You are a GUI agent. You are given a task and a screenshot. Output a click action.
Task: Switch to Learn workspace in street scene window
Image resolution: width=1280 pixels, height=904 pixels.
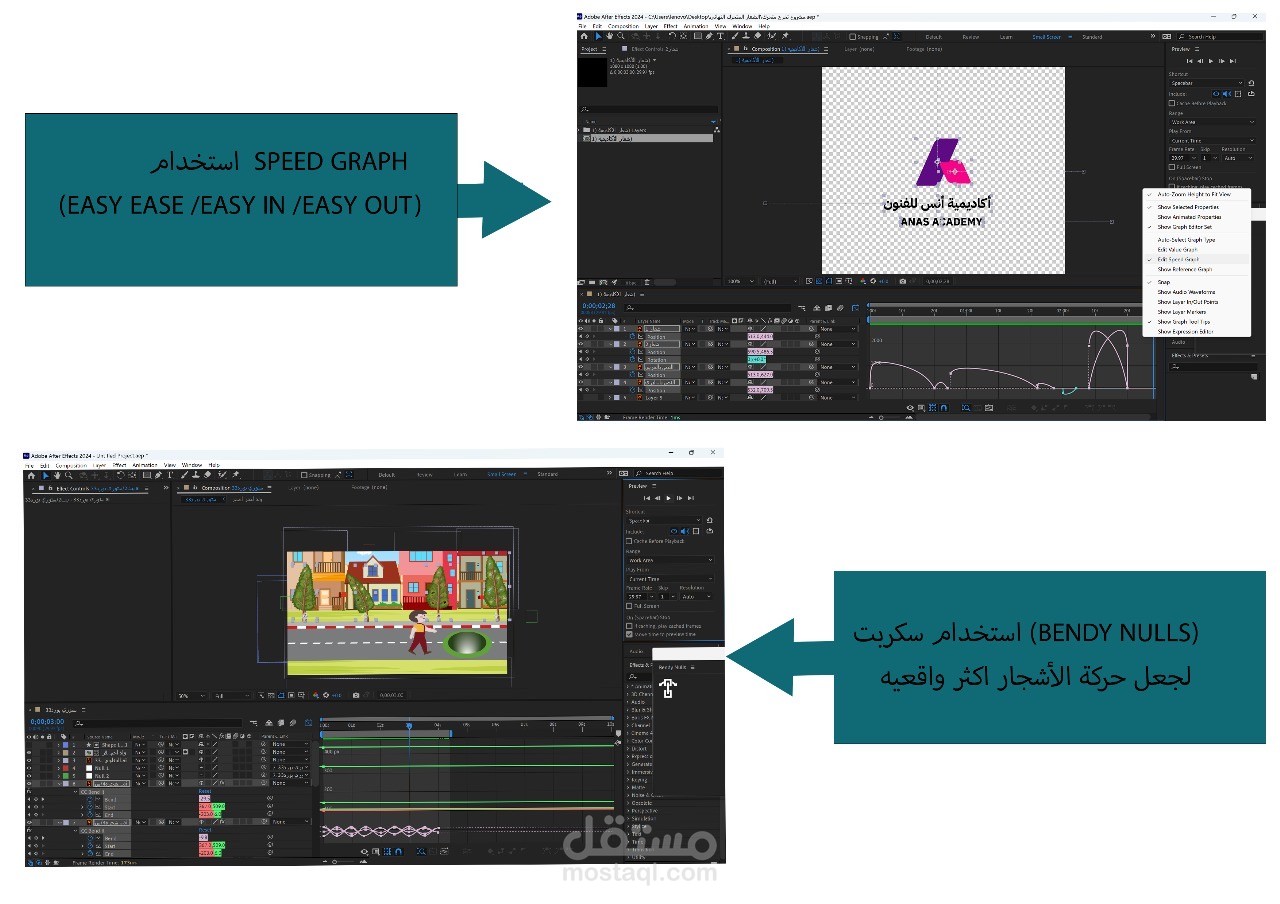point(460,474)
